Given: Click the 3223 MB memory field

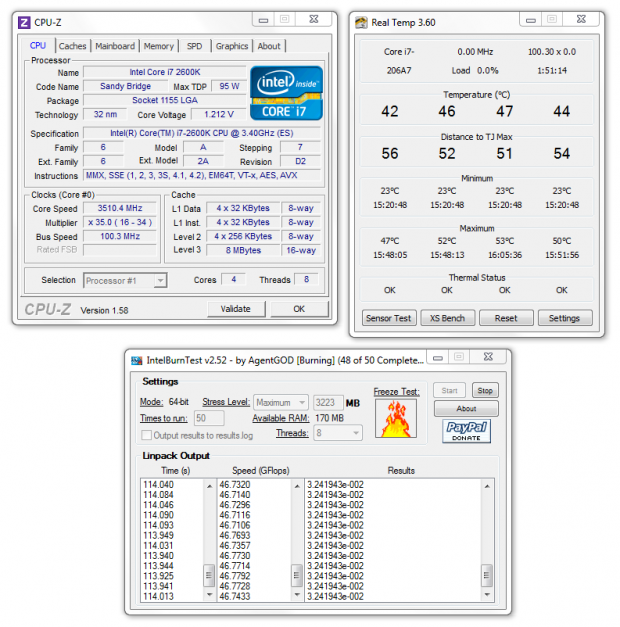Looking at the screenshot, I should point(328,402).
